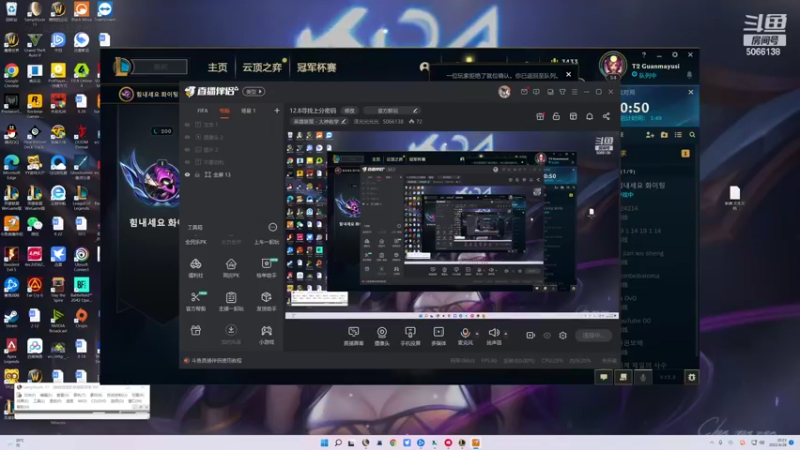The width and height of the screenshot is (800, 450).
Task: Switch to the FIFA scene tab
Action: tap(203, 111)
